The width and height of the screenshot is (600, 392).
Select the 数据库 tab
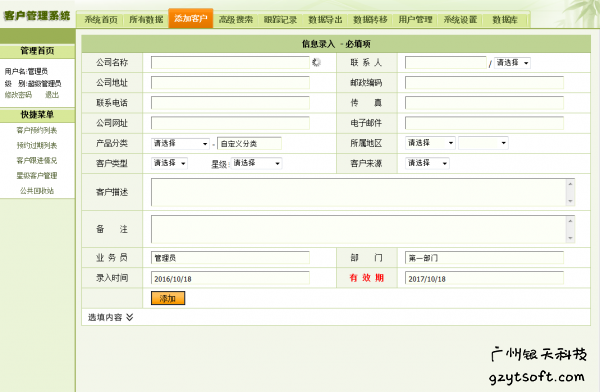coord(505,20)
